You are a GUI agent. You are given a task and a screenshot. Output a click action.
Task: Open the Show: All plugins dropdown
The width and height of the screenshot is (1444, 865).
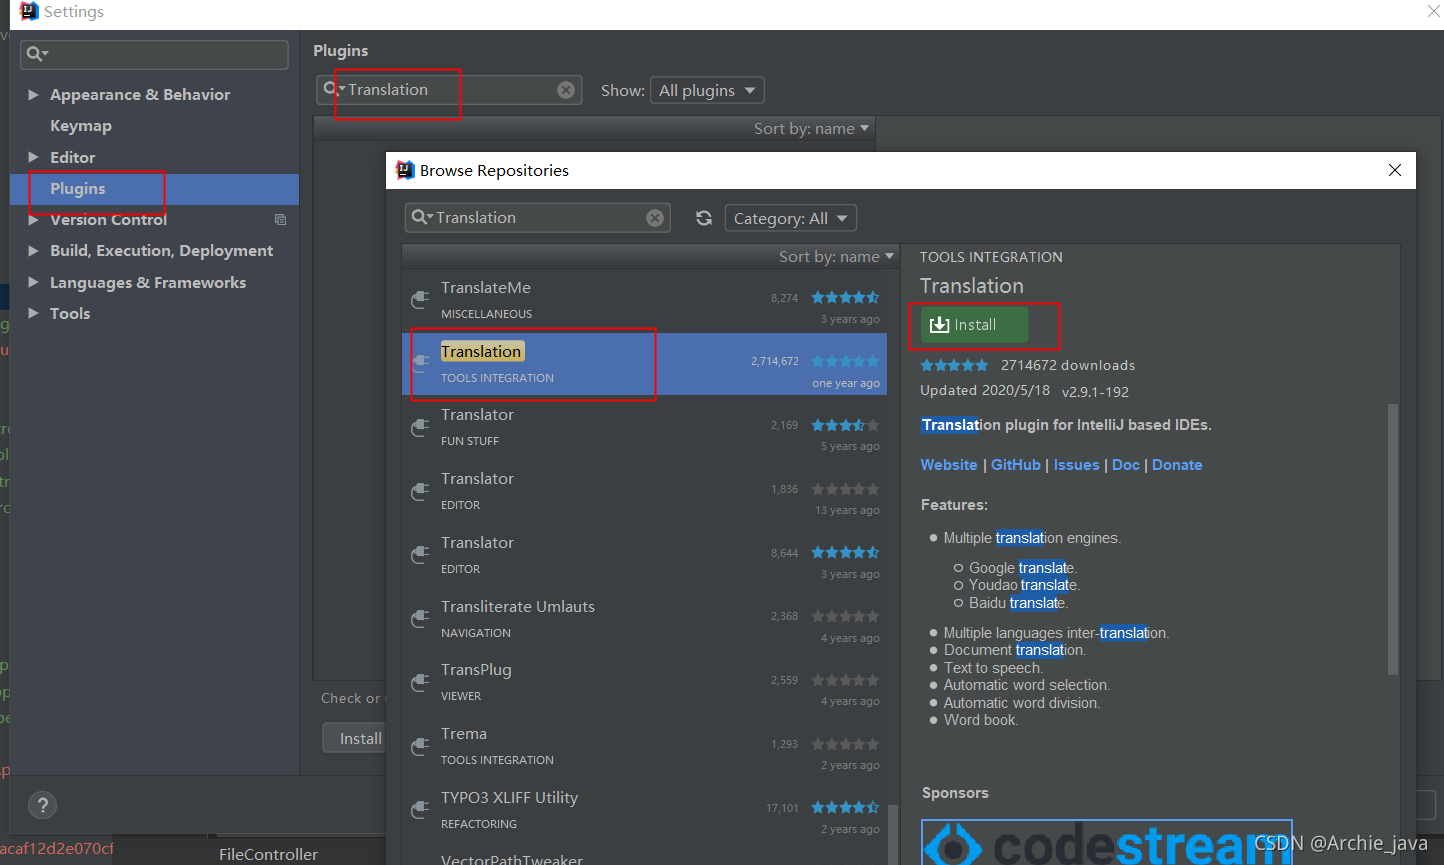707,90
